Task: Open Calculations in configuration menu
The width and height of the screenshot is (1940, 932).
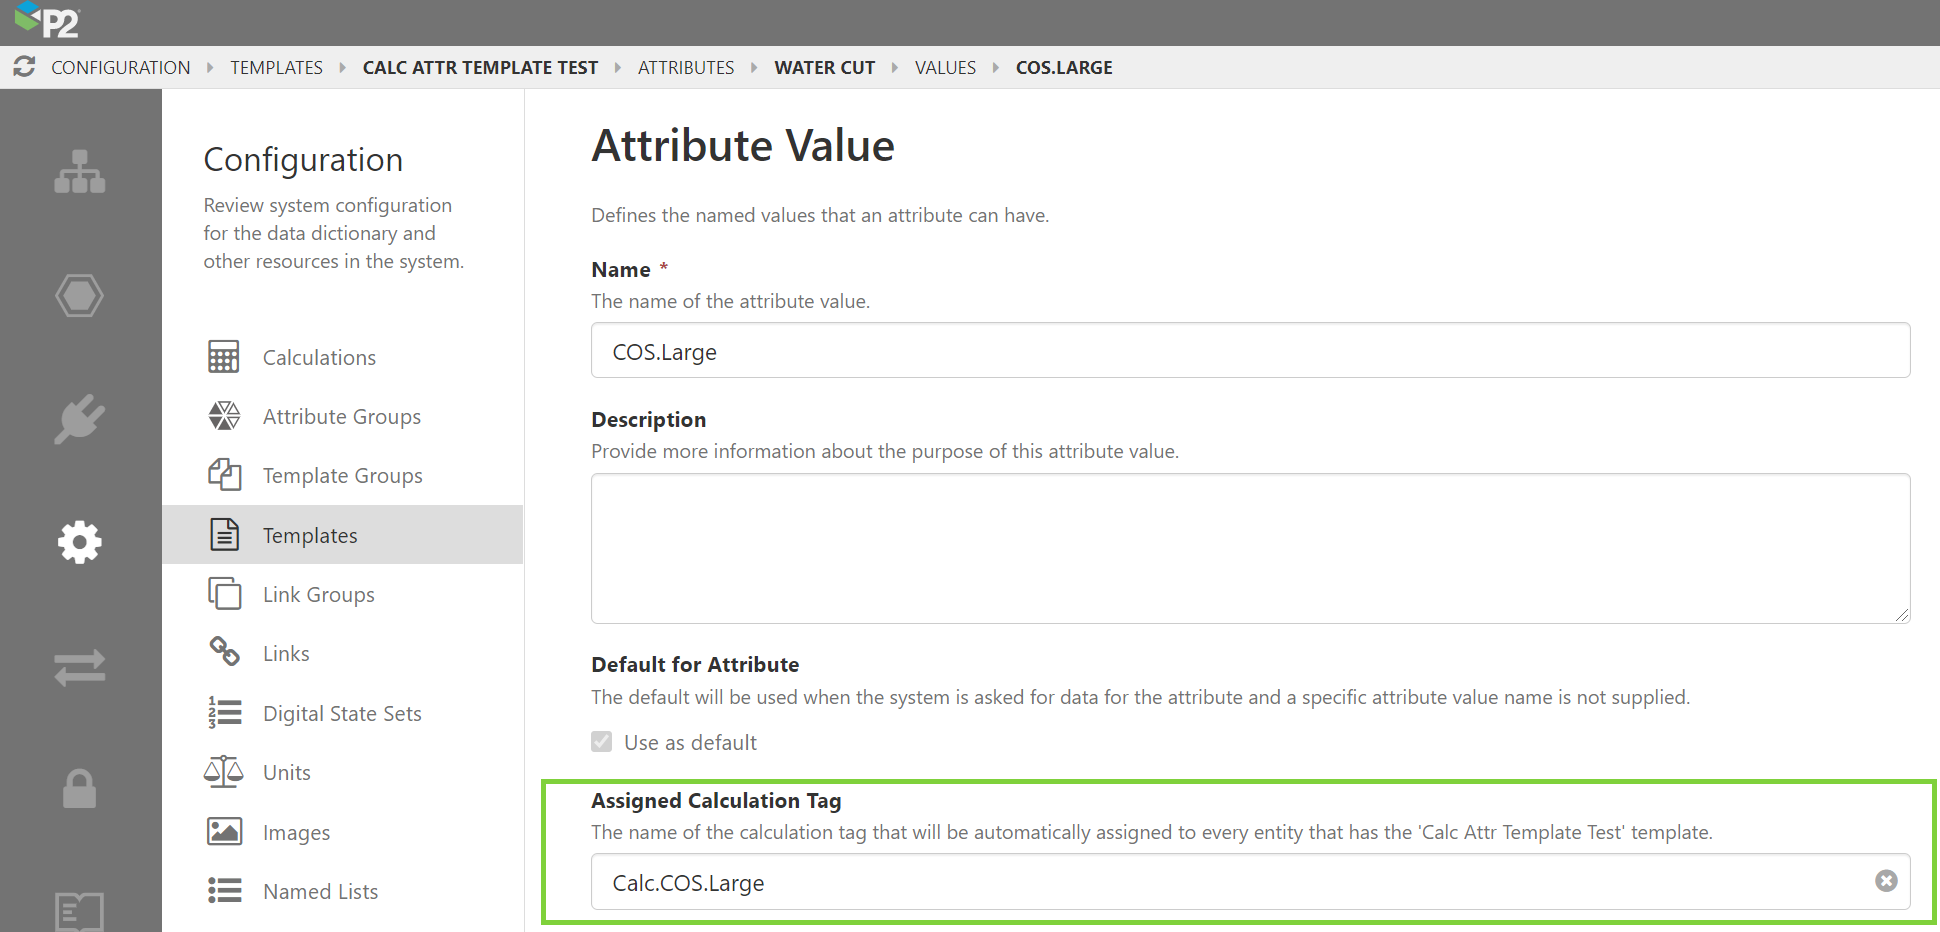Action: [x=319, y=358]
